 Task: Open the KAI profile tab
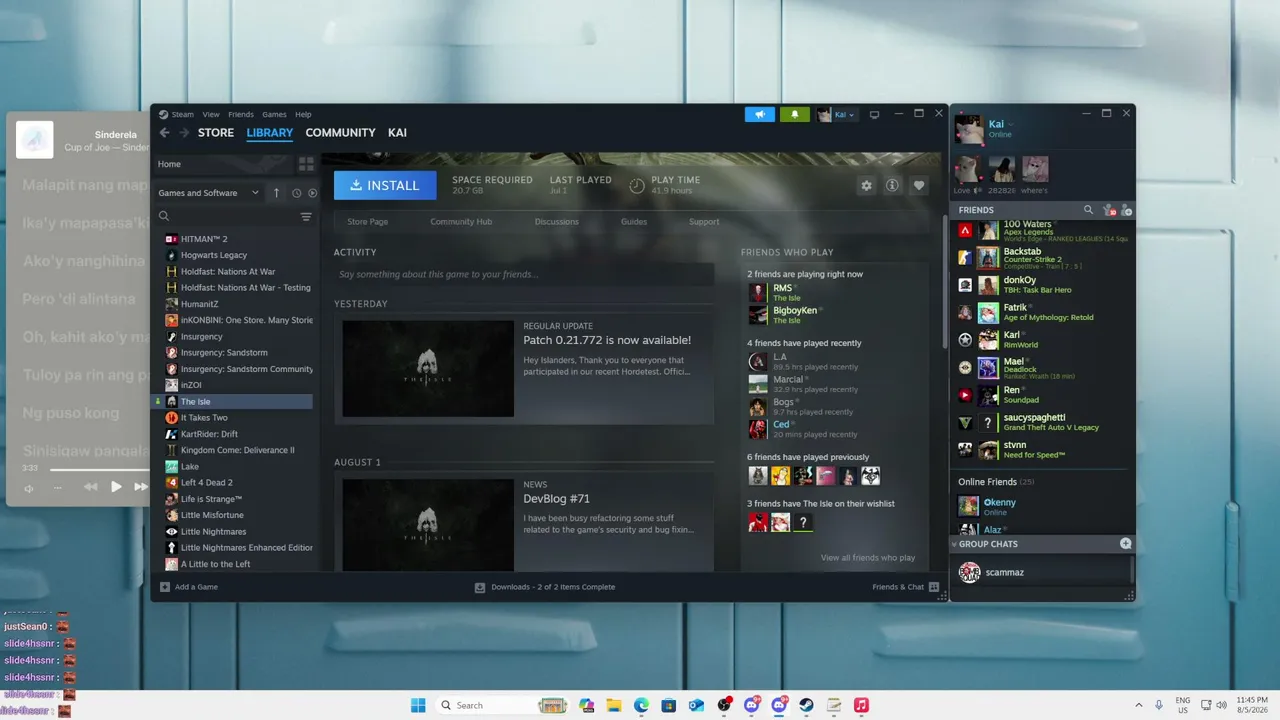pyautogui.click(x=397, y=133)
